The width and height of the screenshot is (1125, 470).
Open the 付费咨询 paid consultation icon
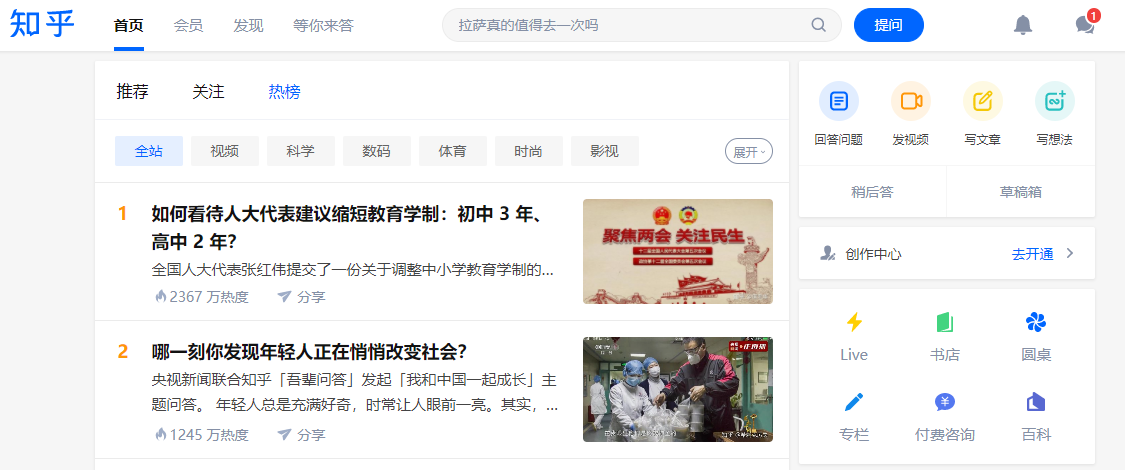pyautogui.click(x=945, y=403)
